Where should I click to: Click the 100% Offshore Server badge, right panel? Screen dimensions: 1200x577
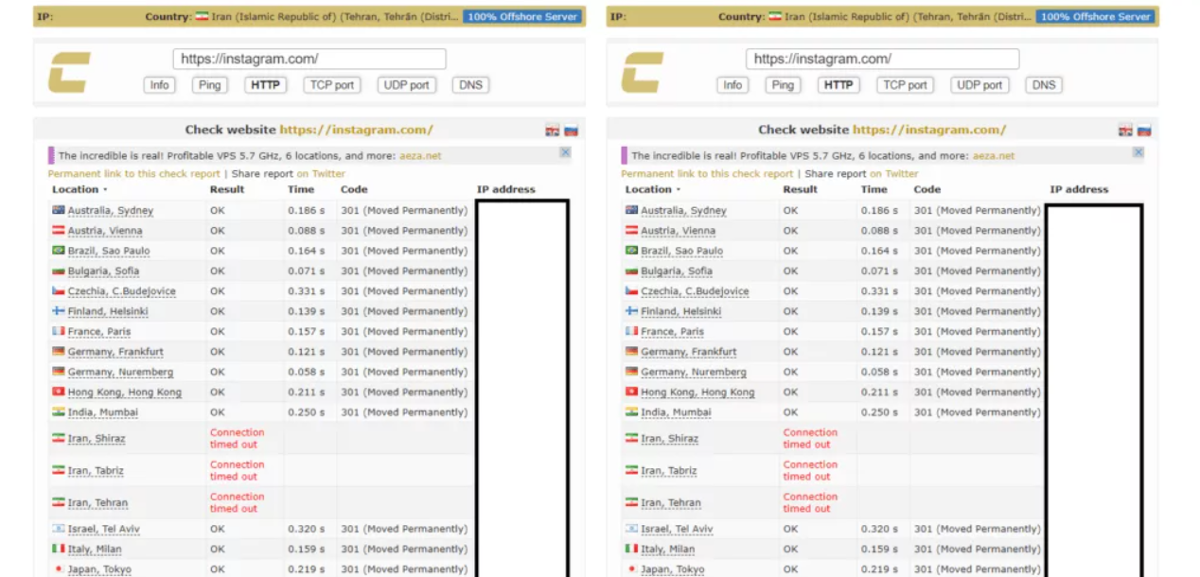[x=1095, y=17]
